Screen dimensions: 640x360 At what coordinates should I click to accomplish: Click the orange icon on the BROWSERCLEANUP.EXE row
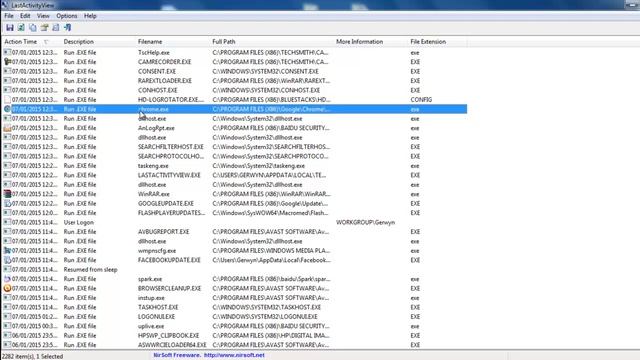(7, 288)
